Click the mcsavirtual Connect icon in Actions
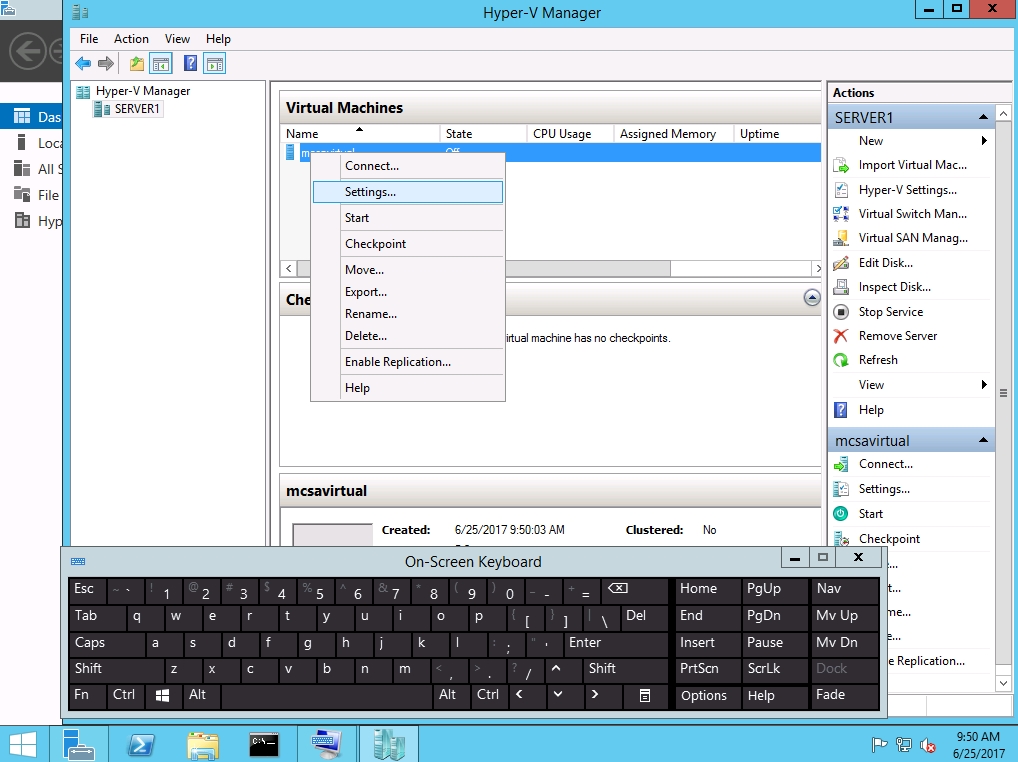 tap(841, 464)
